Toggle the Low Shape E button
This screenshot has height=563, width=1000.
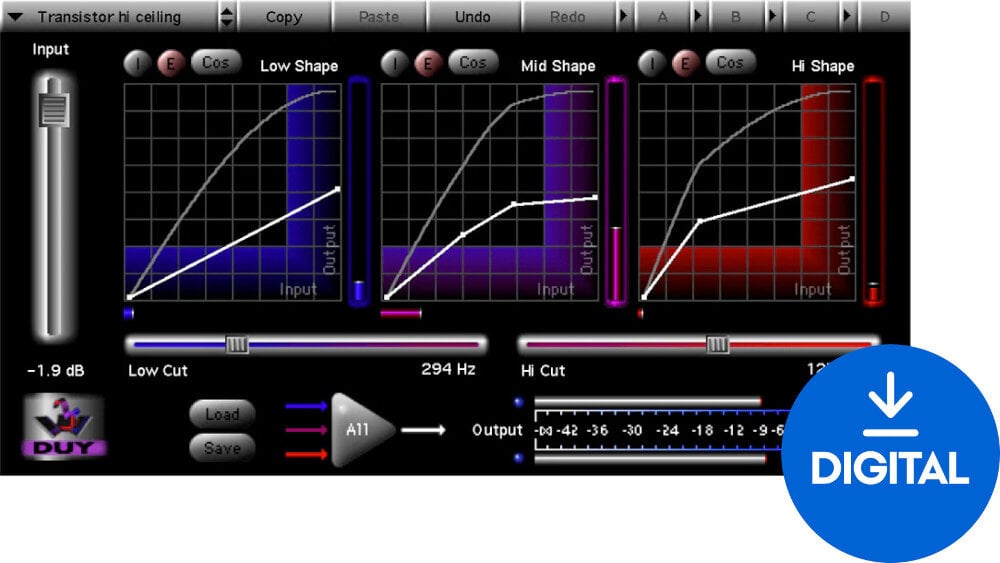(x=170, y=63)
